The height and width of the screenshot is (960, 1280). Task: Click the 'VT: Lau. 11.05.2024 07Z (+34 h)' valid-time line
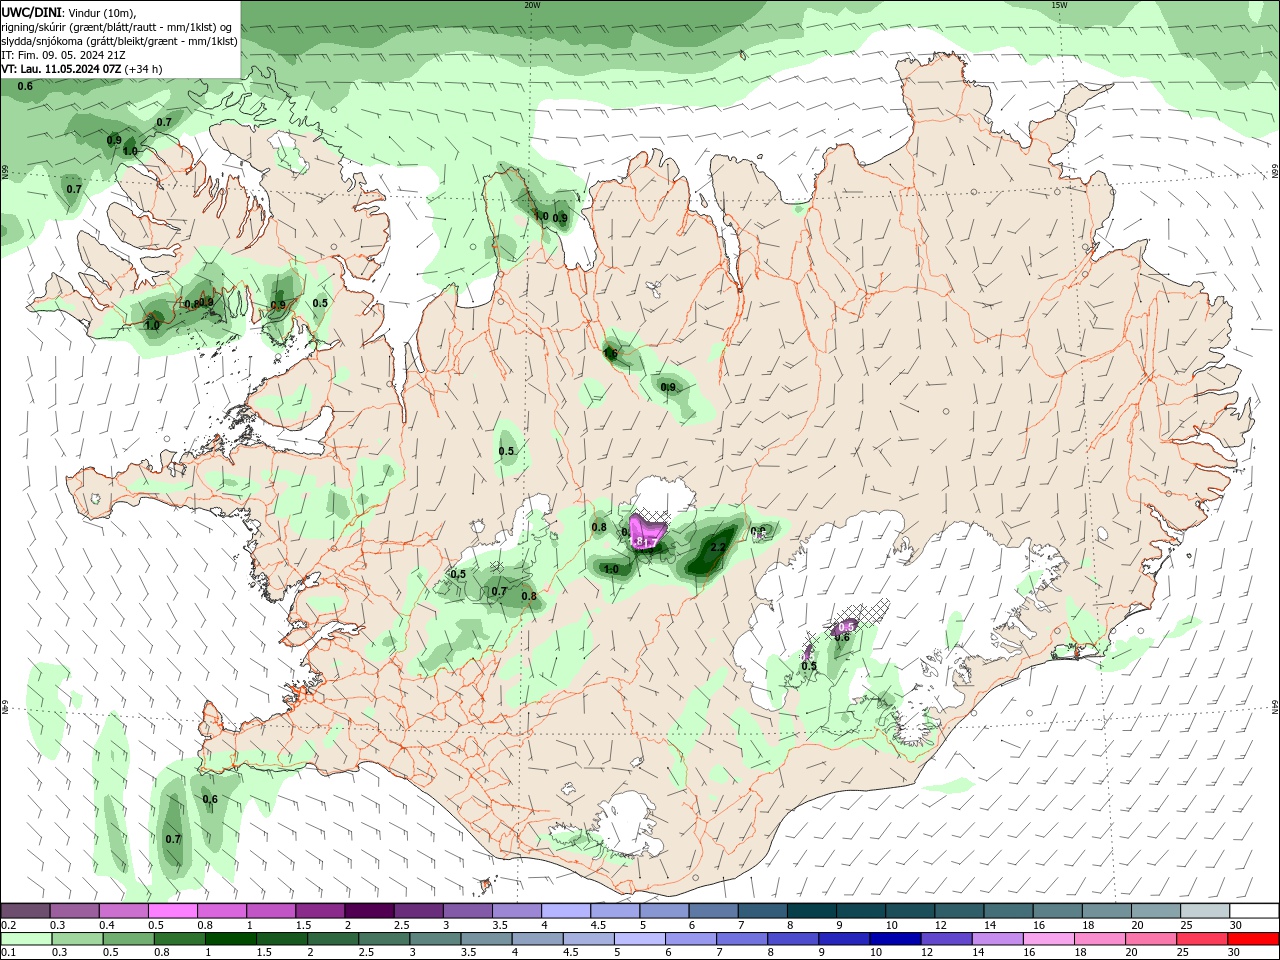(x=82, y=69)
